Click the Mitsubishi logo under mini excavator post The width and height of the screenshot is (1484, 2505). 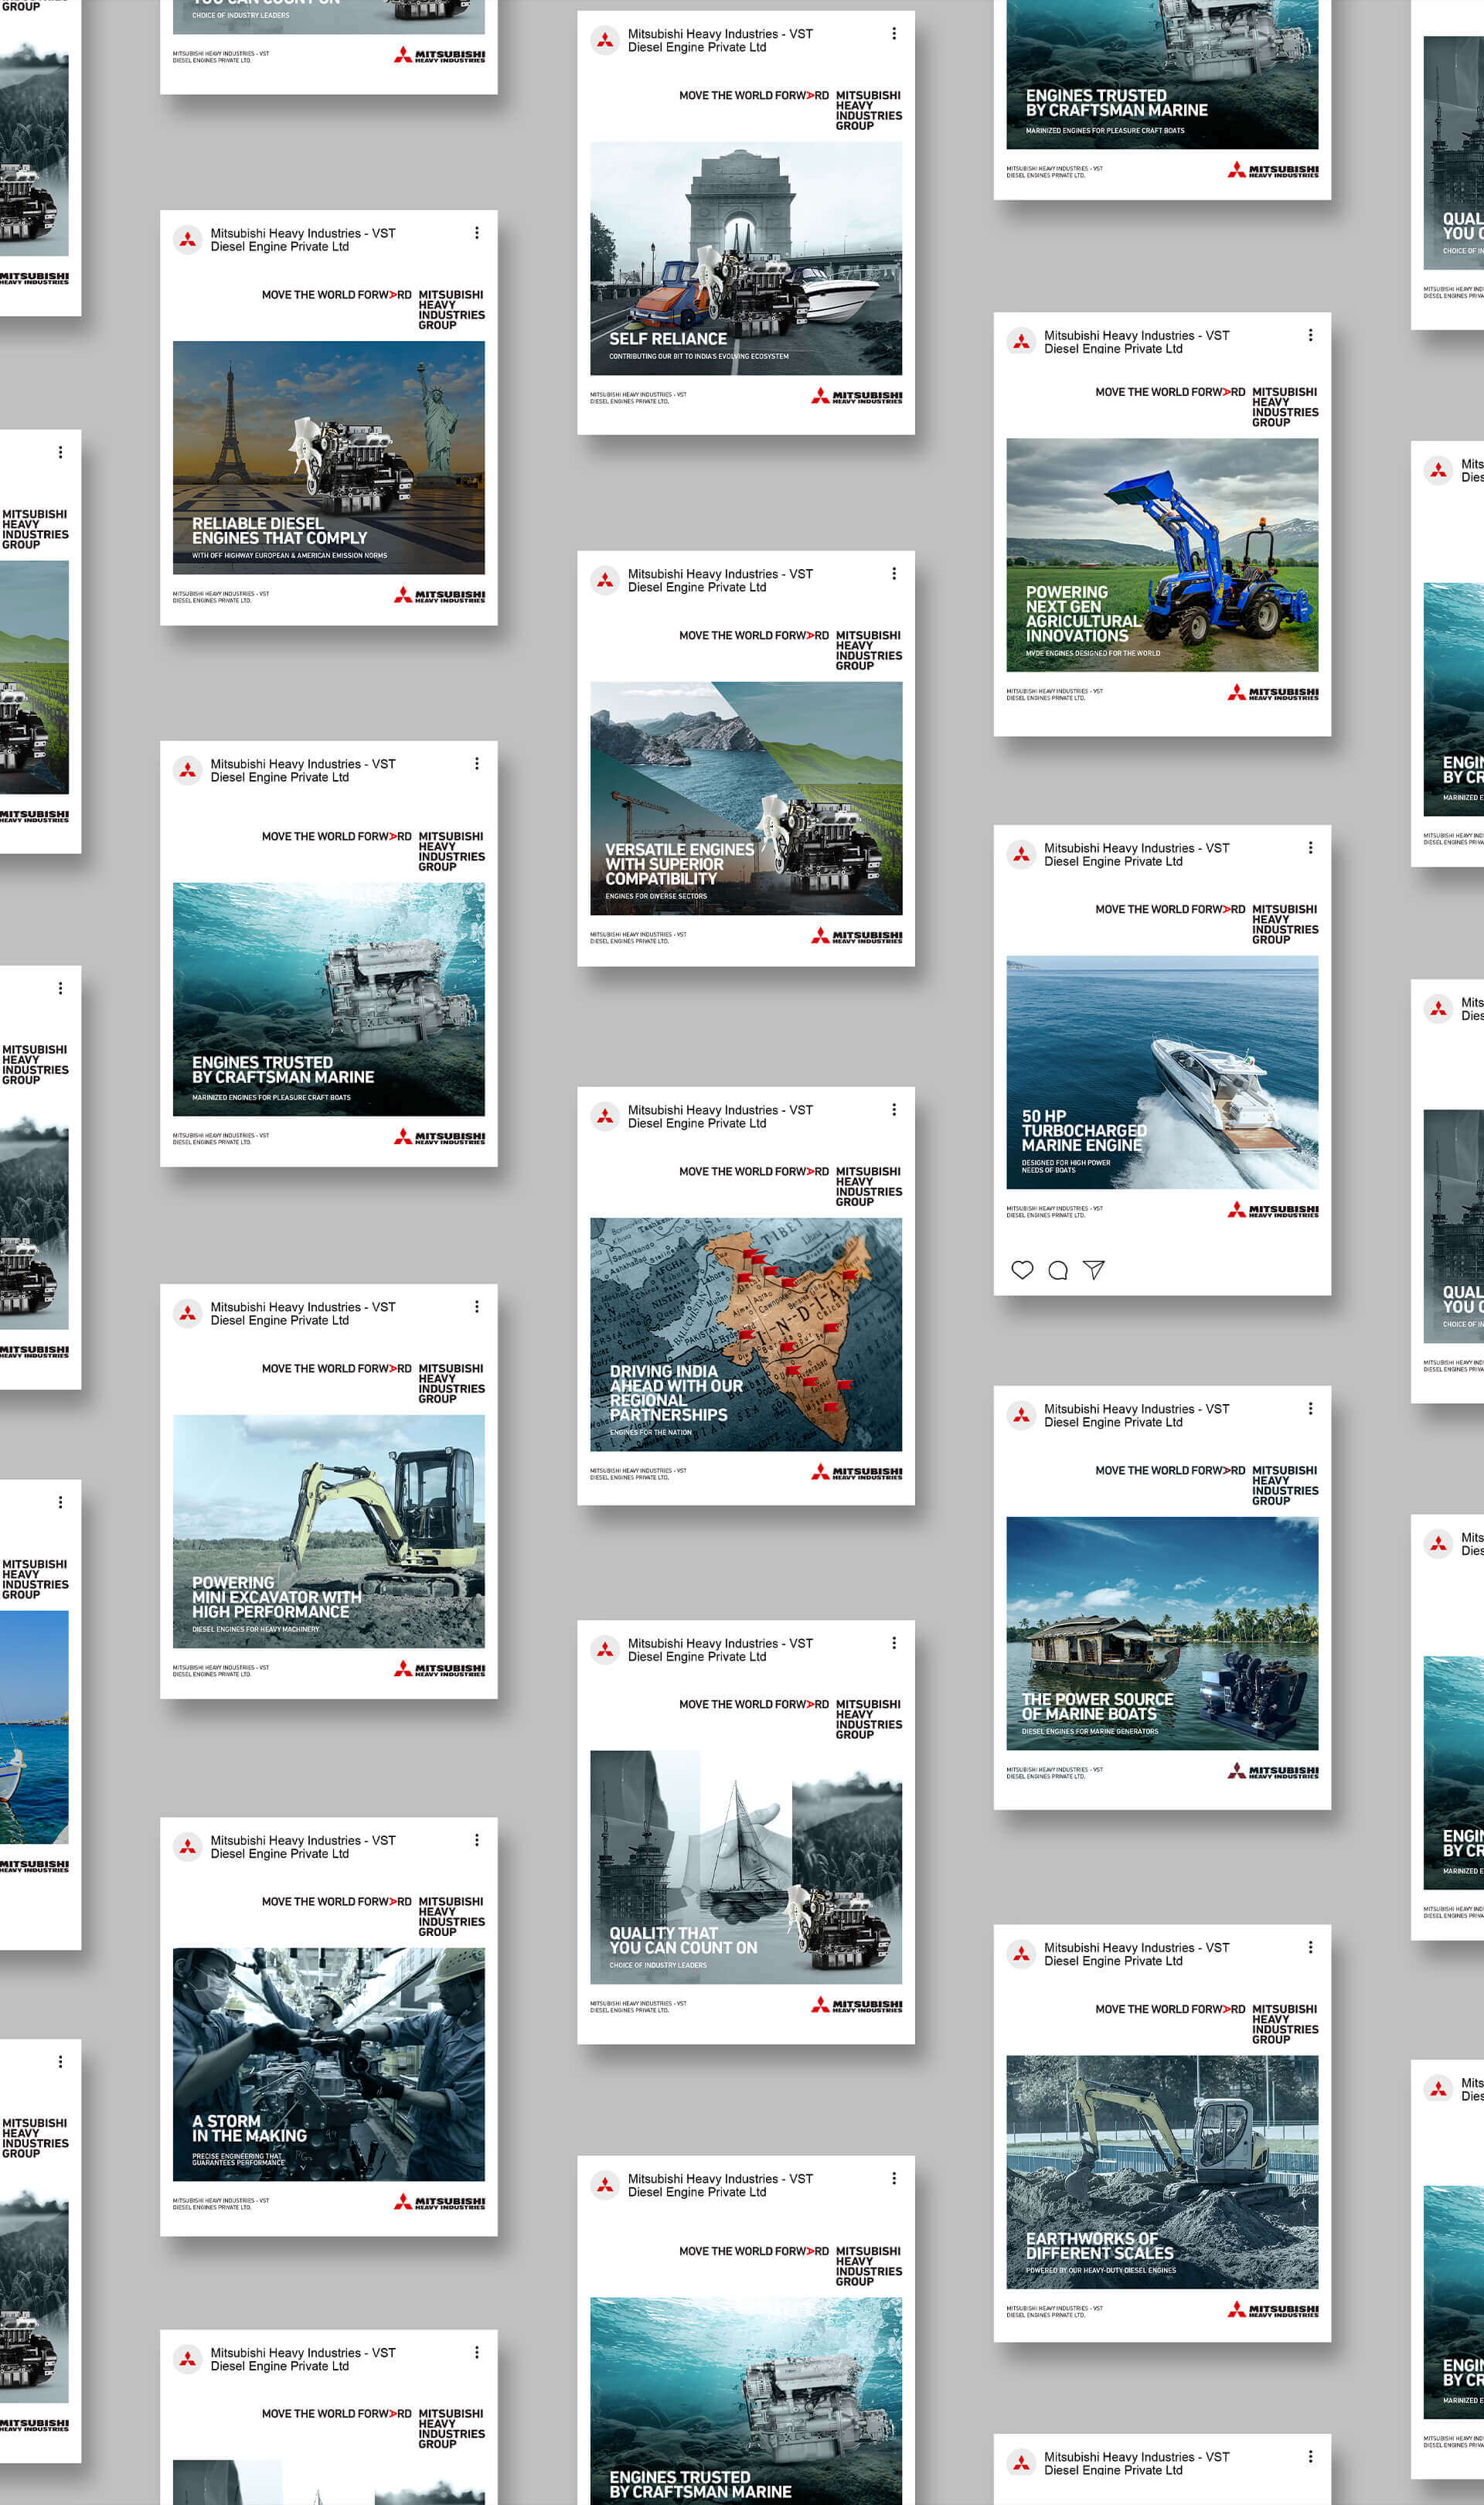[x=439, y=1668]
